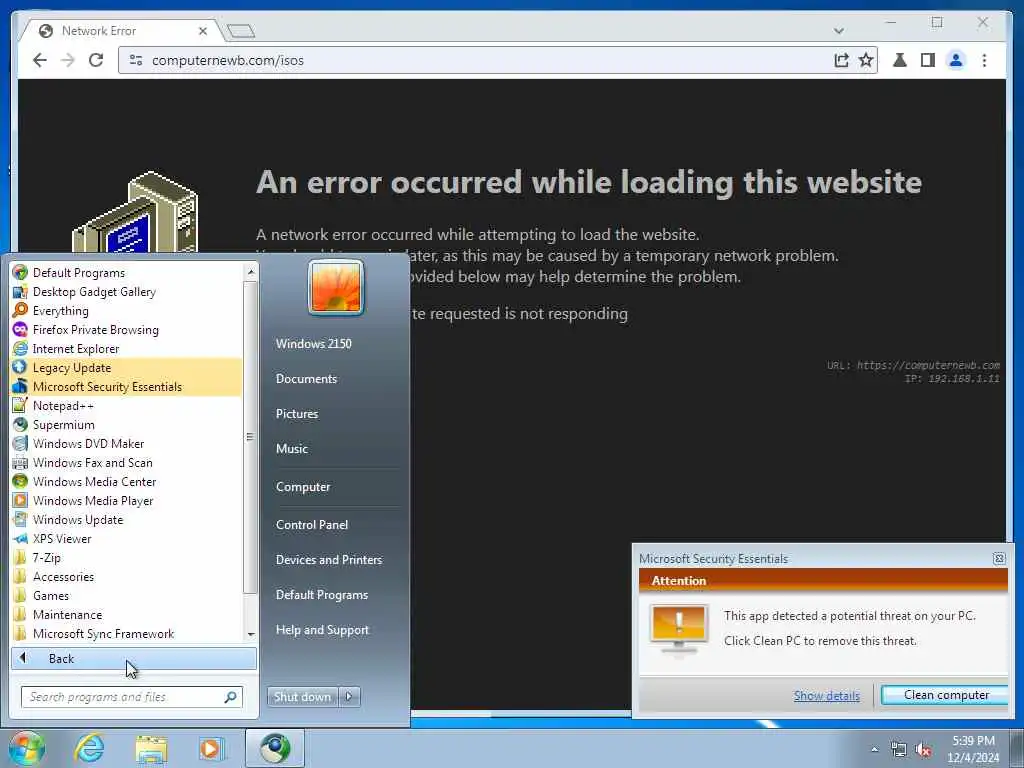This screenshot has width=1024, height=768.
Task: Open Pictures from the Start menu
Action: 296,413
